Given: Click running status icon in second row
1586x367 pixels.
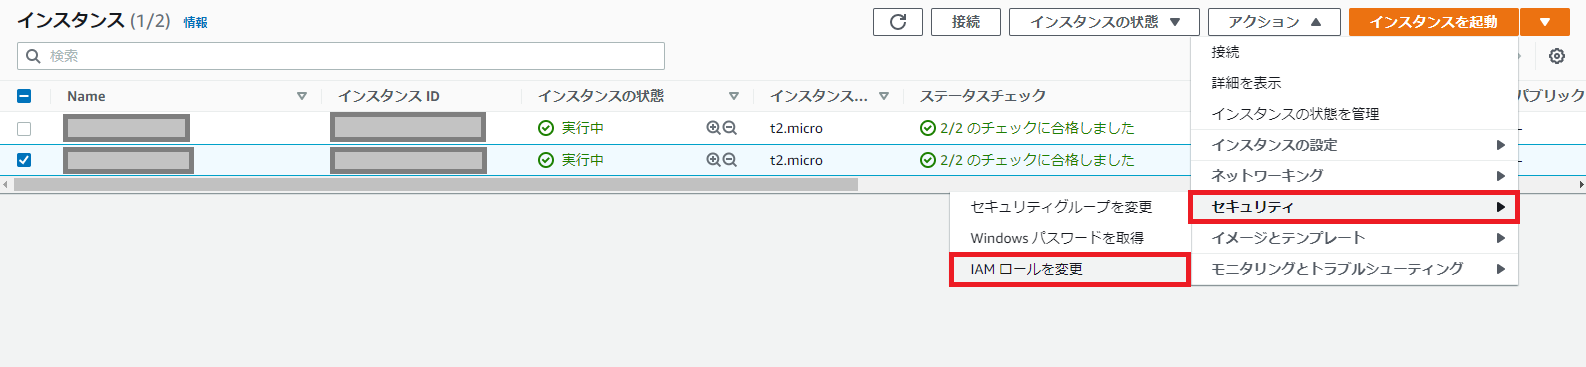Looking at the screenshot, I should [546, 160].
